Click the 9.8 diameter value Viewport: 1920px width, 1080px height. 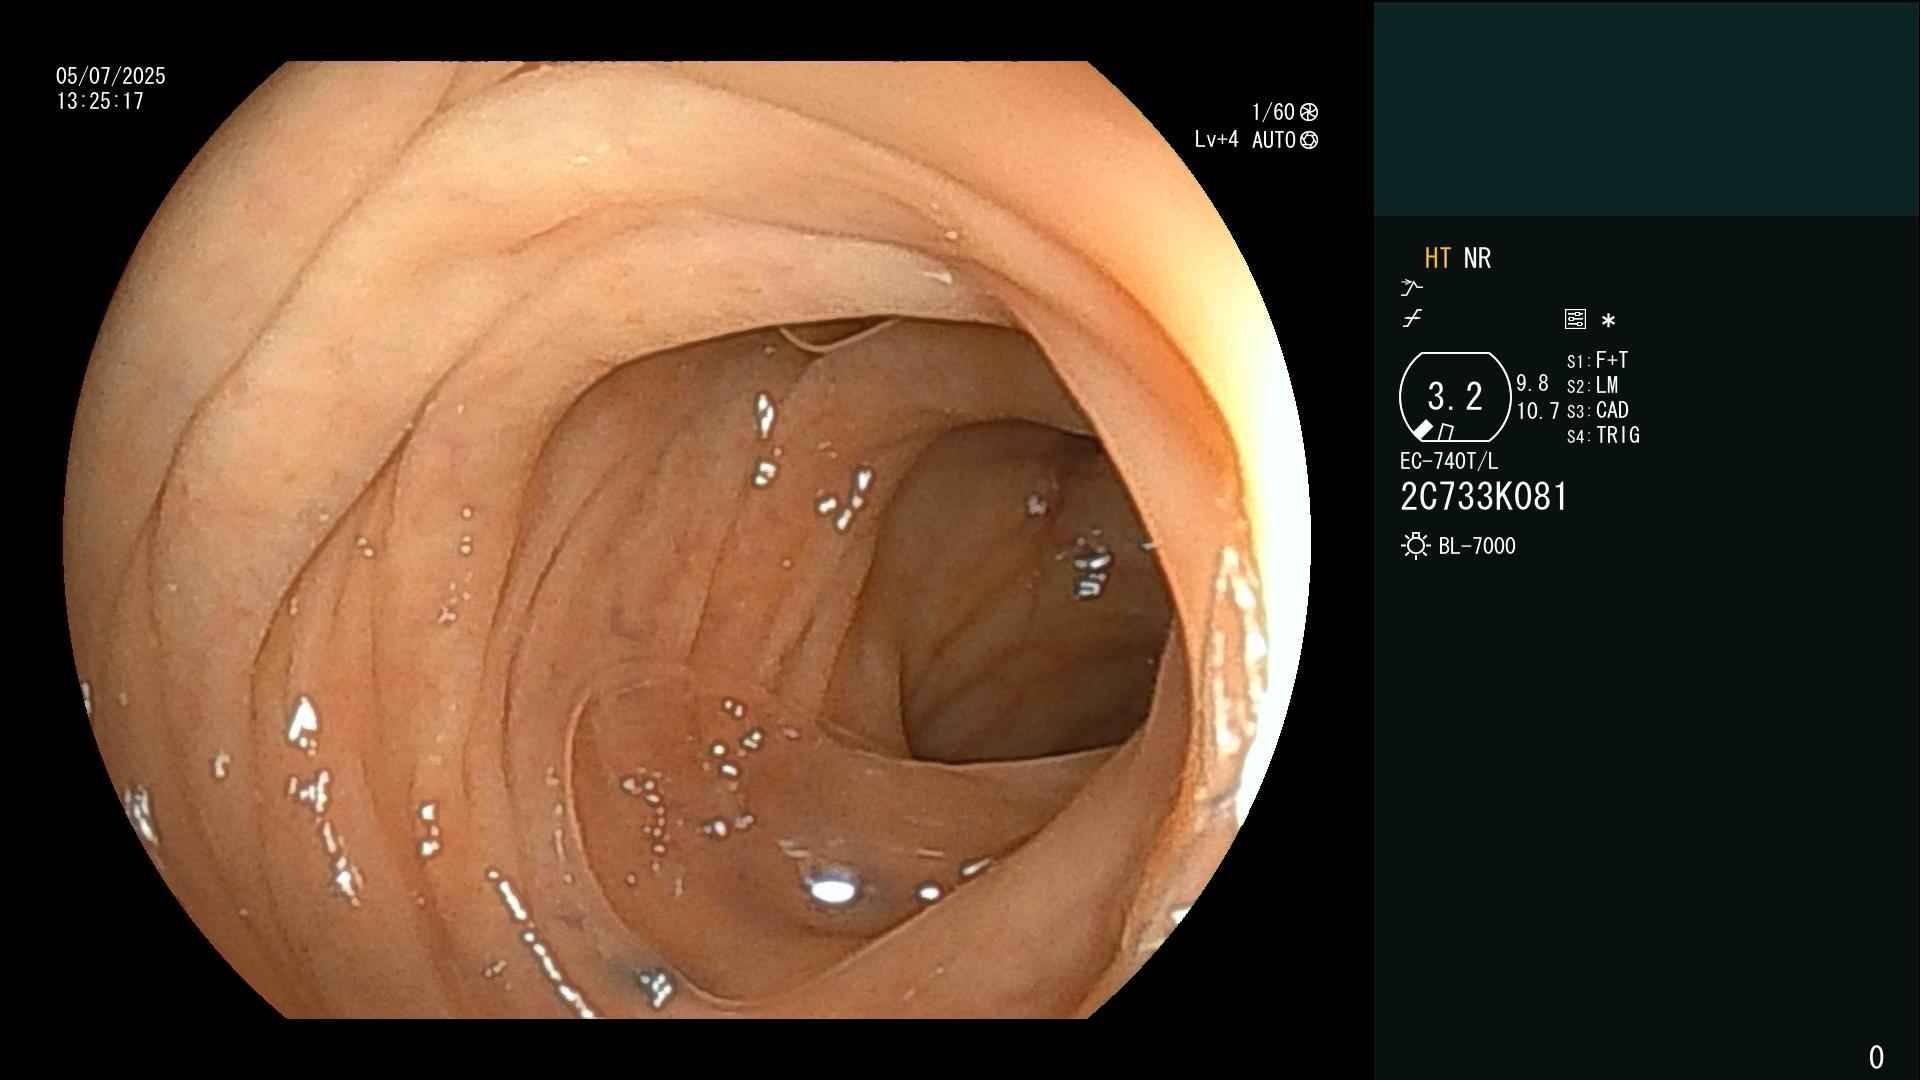pyautogui.click(x=1532, y=383)
